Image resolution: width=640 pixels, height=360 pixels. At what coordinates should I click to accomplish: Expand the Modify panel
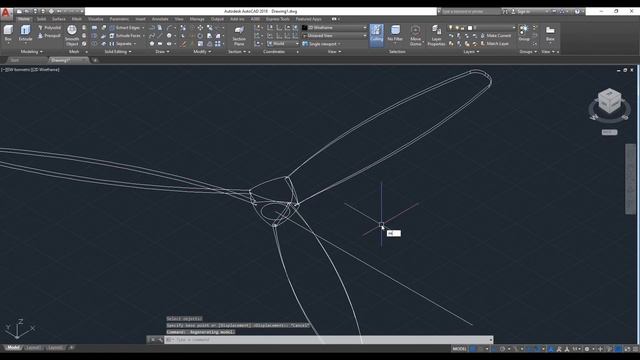click(202, 52)
